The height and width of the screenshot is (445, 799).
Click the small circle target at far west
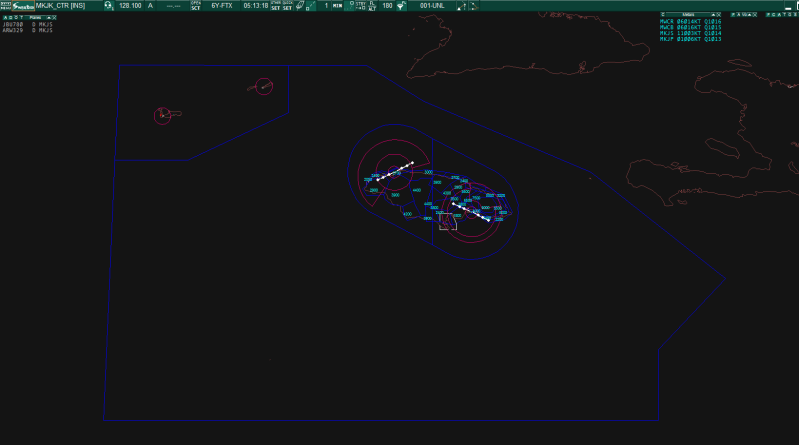[x=163, y=116]
